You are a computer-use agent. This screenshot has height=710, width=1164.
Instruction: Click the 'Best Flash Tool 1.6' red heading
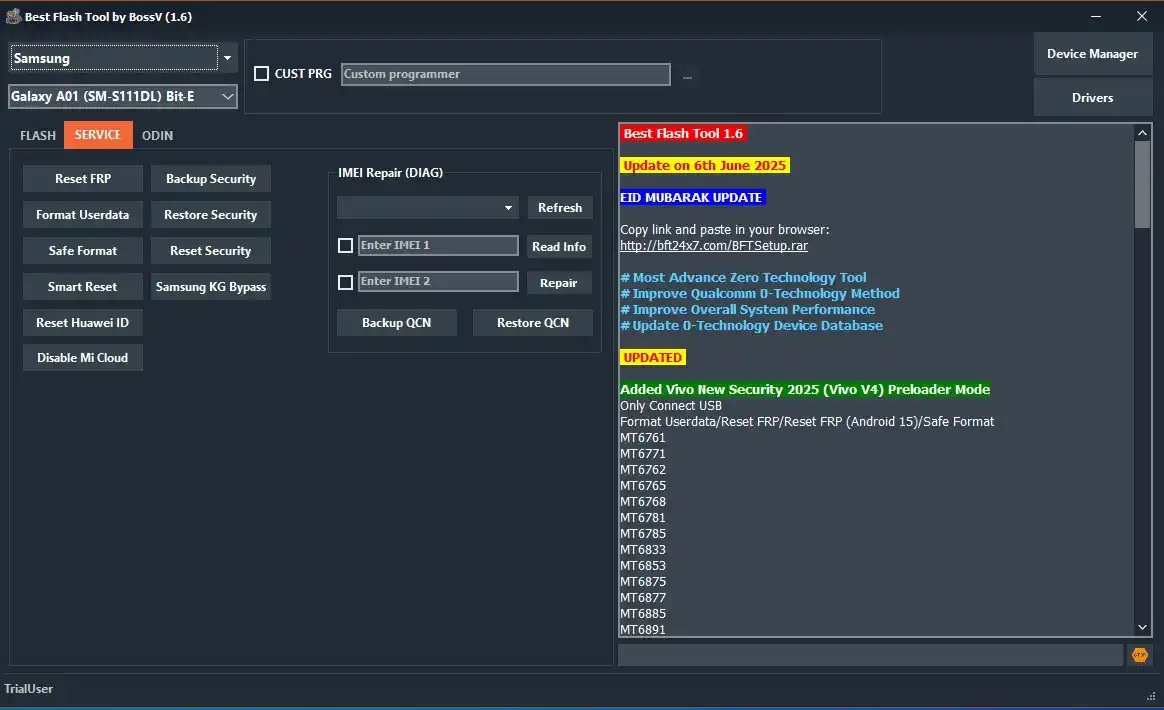point(683,134)
